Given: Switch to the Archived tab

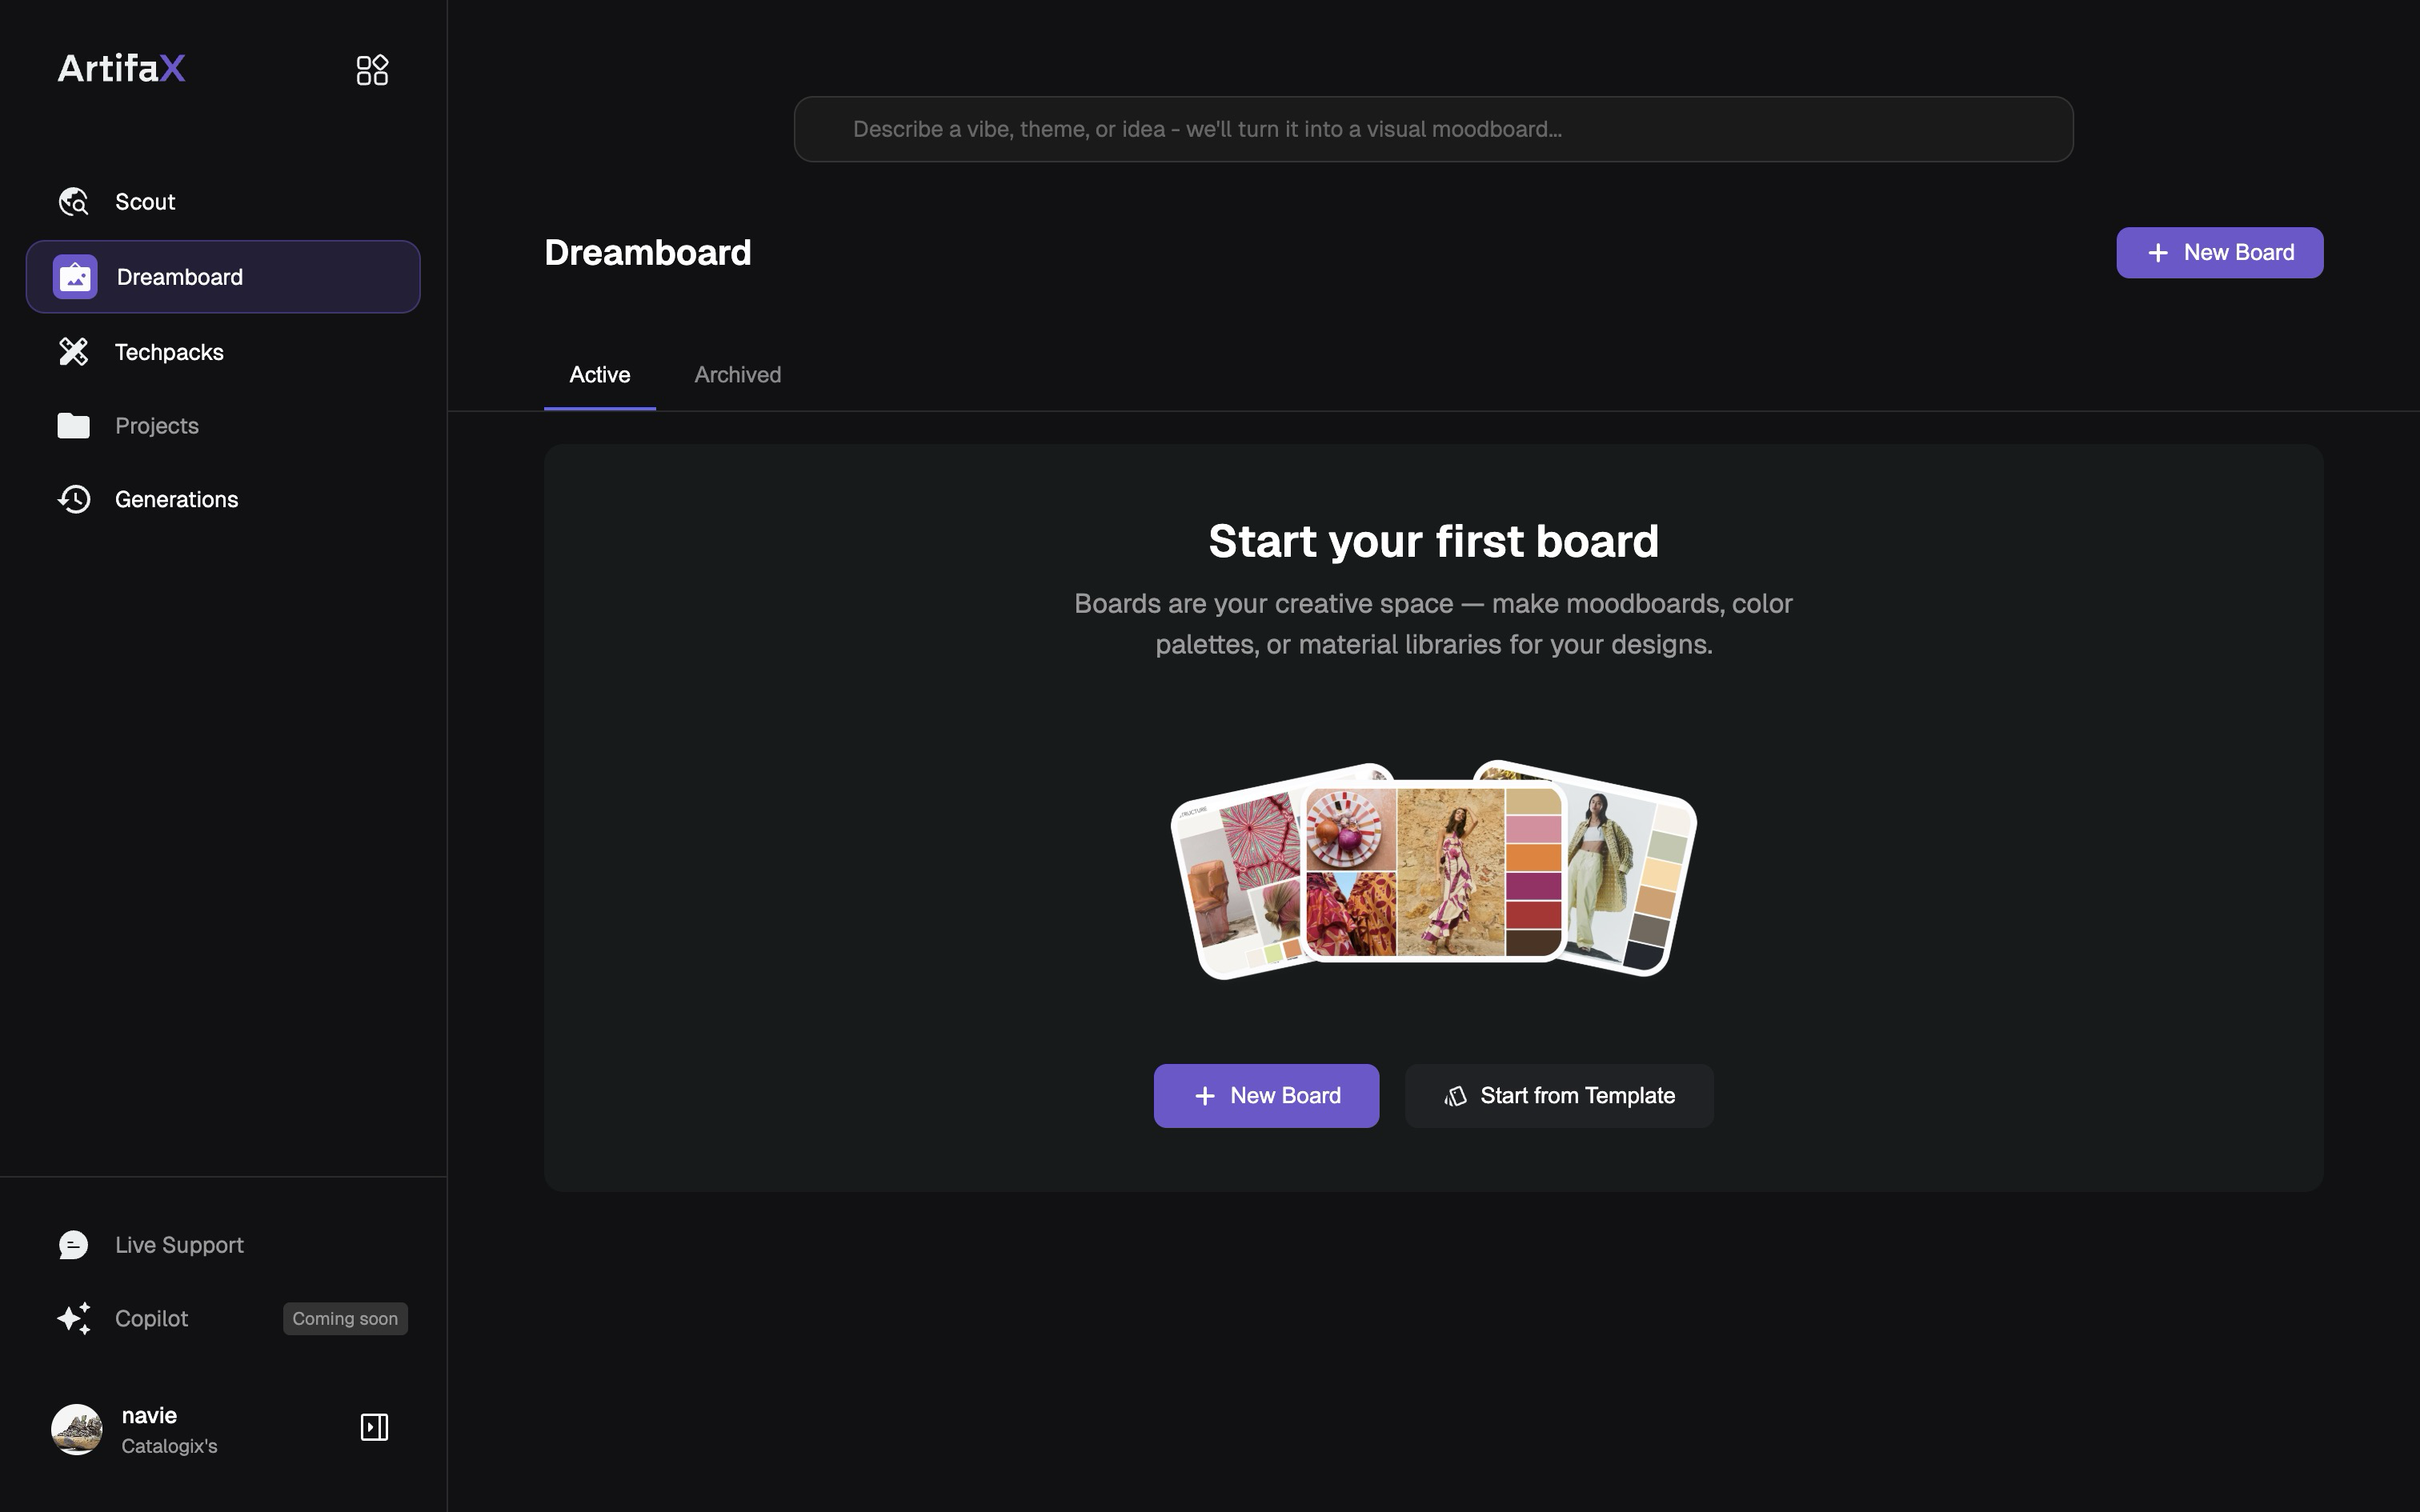Looking at the screenshot, I should coord(738,375).
